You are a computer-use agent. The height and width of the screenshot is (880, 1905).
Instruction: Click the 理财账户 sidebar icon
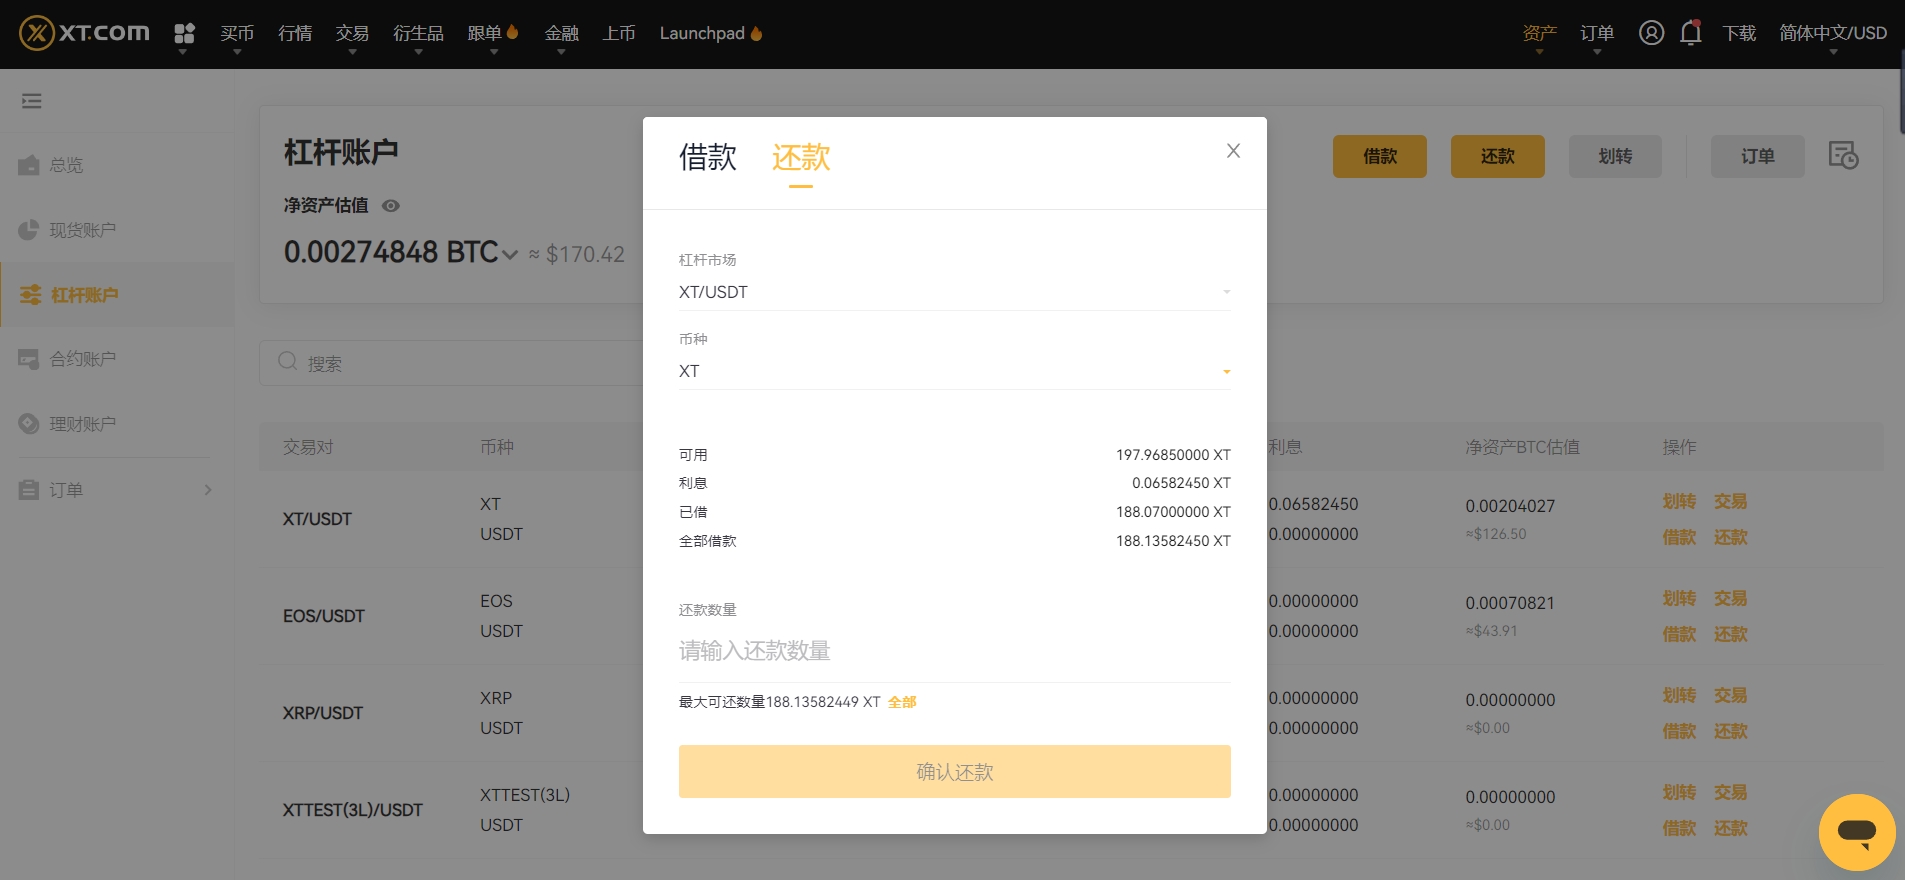[x=29, y=424]
